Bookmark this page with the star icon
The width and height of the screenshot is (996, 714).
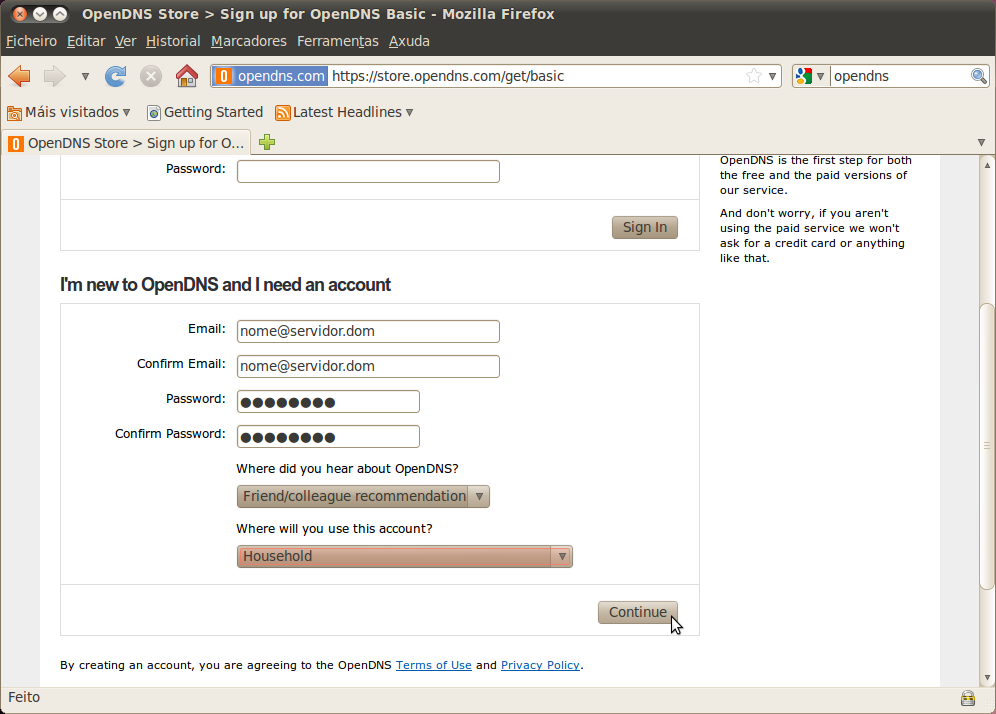point(753,76)
